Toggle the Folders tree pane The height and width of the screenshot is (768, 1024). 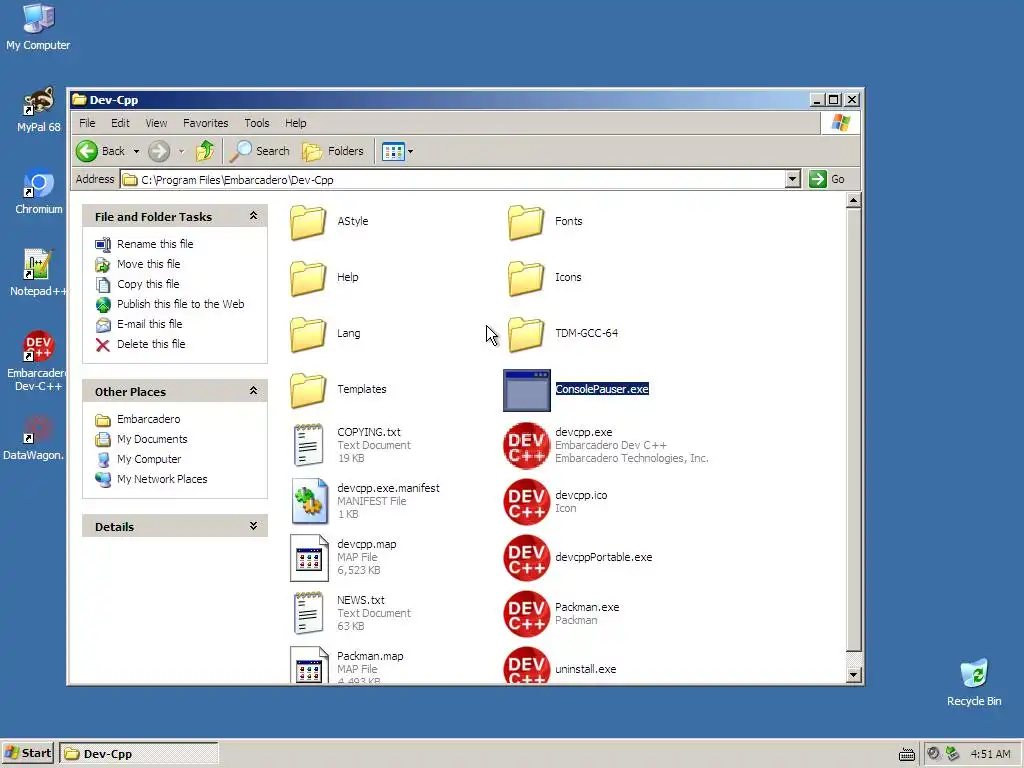click(333, 151)
